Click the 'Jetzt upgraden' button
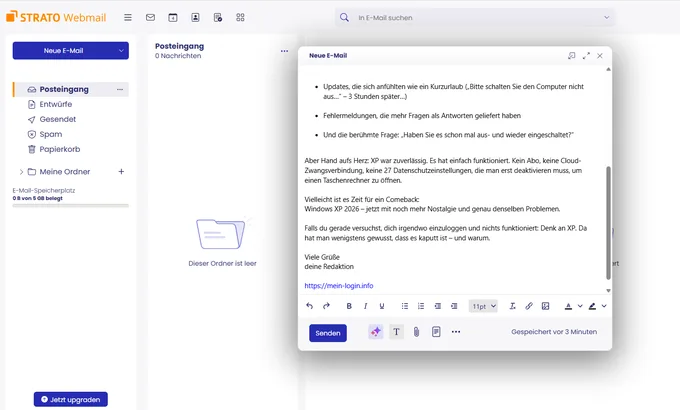 pos(71,400)
